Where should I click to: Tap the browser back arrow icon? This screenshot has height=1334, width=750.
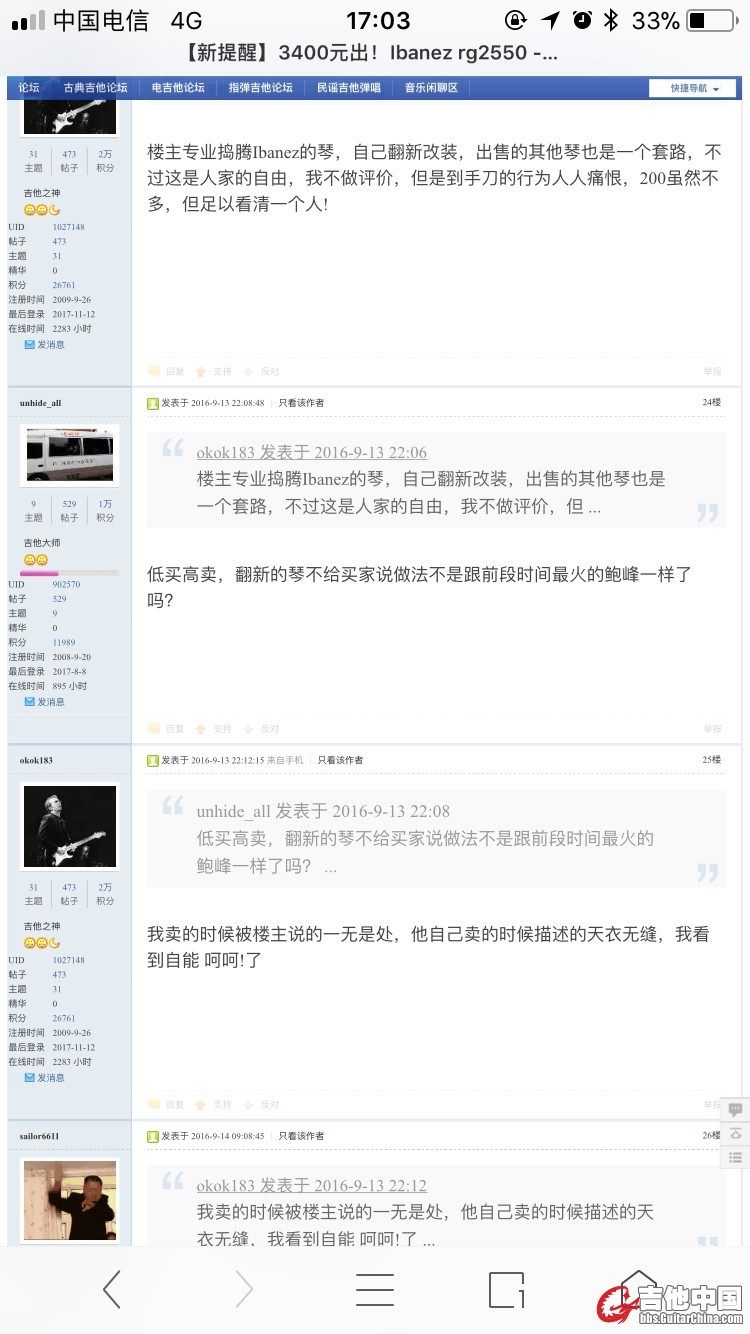[x=112, y=1290]
